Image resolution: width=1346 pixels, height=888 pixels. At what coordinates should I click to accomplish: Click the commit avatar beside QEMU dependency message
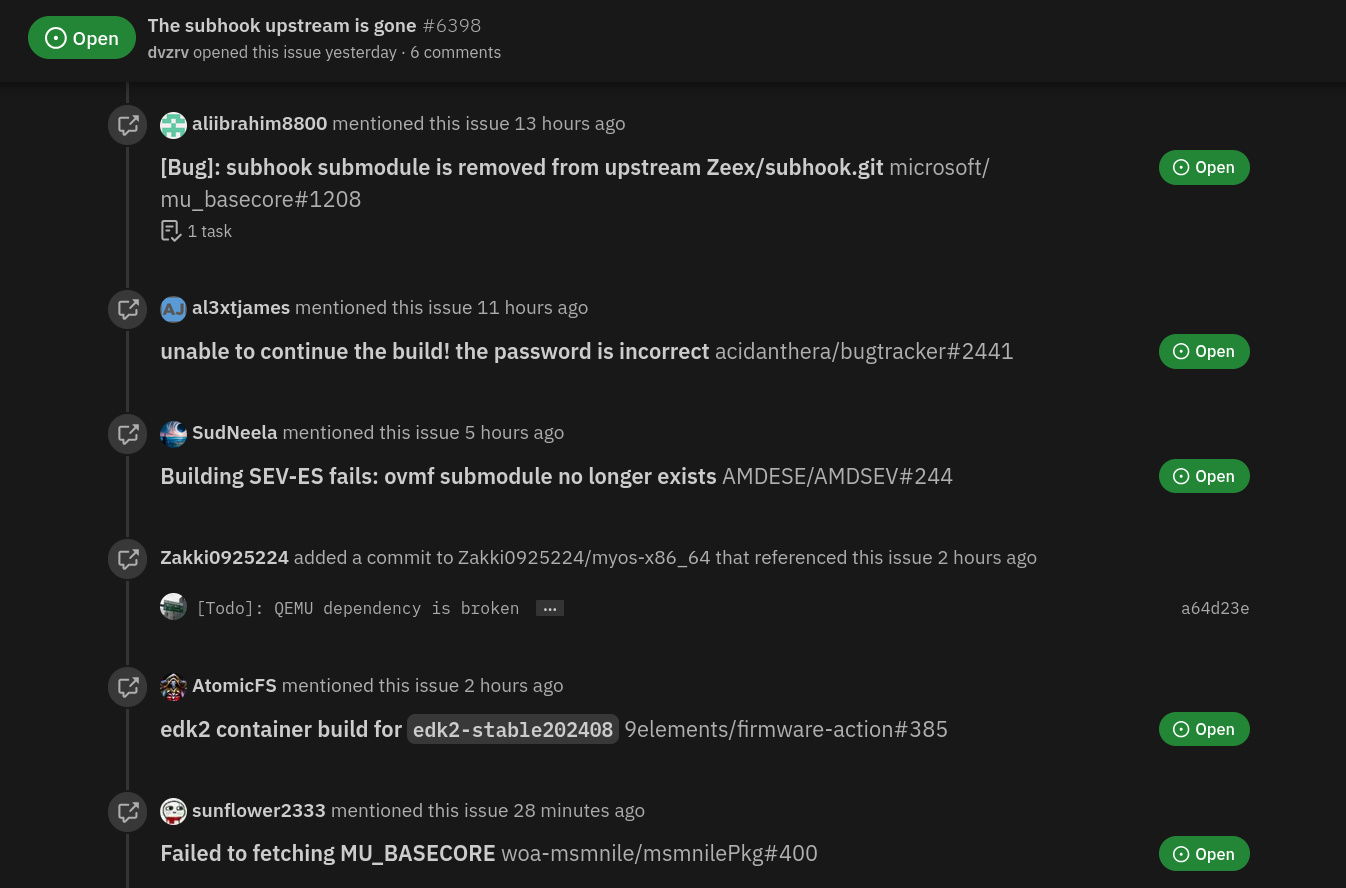(174, 607)
